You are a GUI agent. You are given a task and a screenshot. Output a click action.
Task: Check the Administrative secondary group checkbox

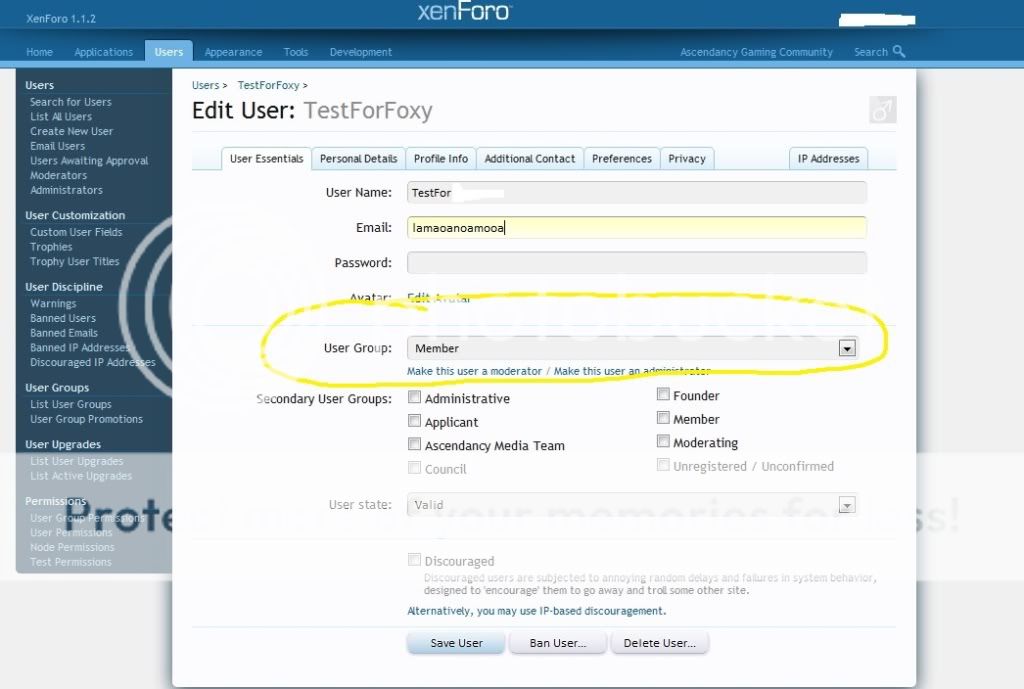[415, 398]
